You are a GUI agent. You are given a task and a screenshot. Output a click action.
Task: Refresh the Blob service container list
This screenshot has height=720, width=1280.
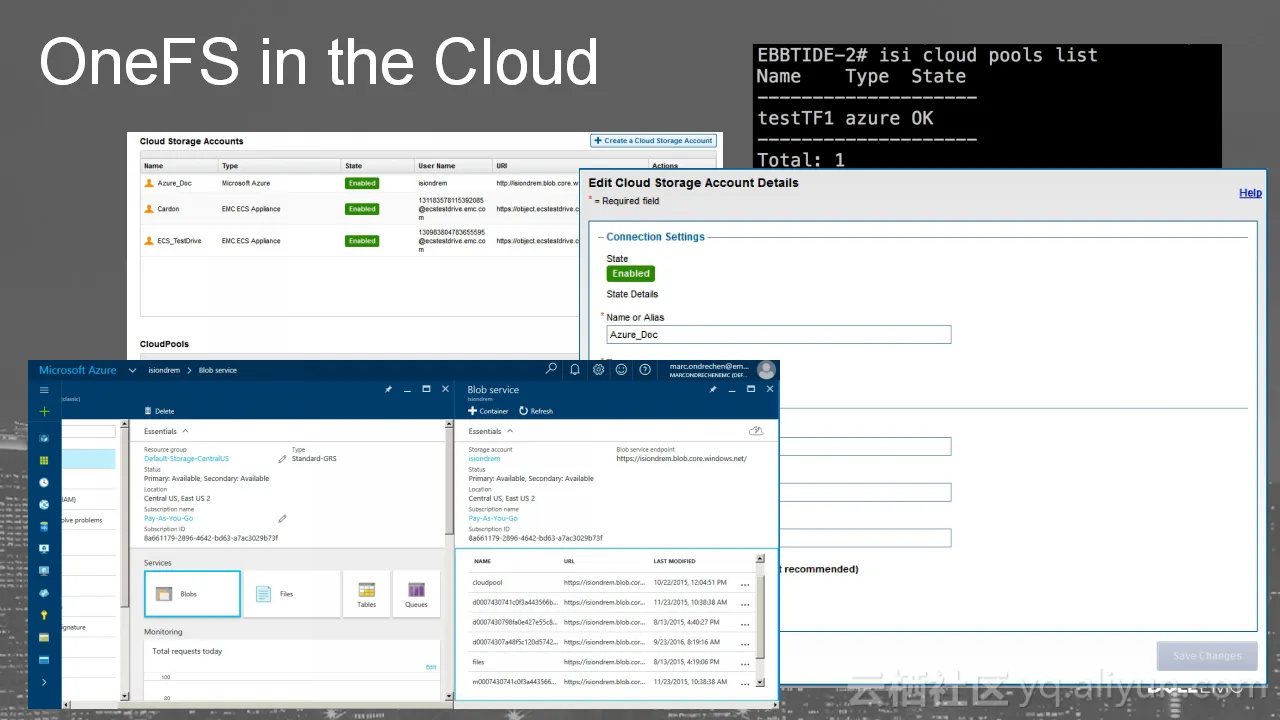tap(536, 411)
